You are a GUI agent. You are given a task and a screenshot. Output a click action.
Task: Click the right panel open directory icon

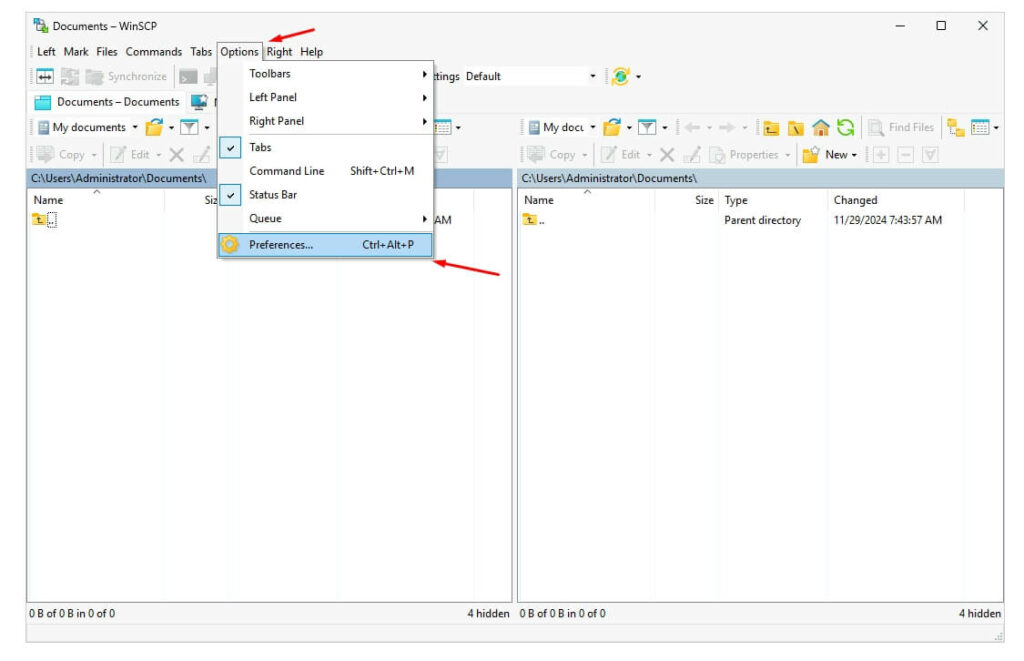point(612,127)
